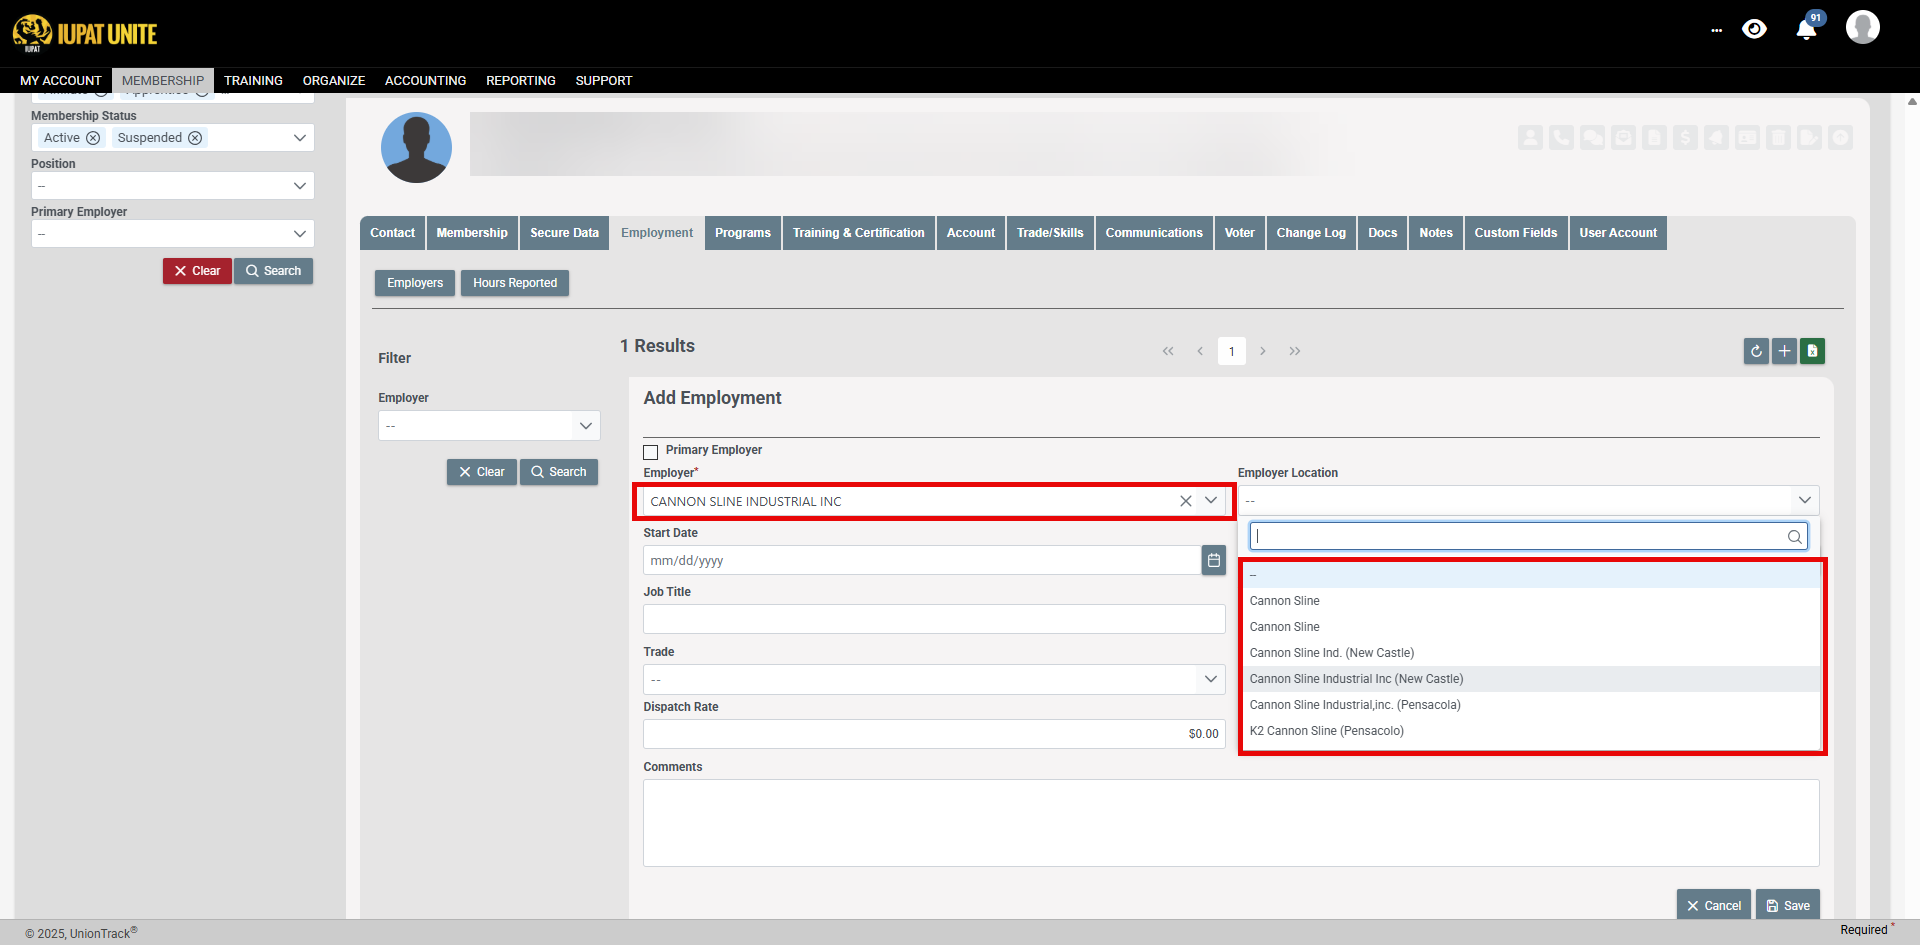1920x945 pixels.
Task: Open the ACCOUNTING menu
Action: pos(425,81)
